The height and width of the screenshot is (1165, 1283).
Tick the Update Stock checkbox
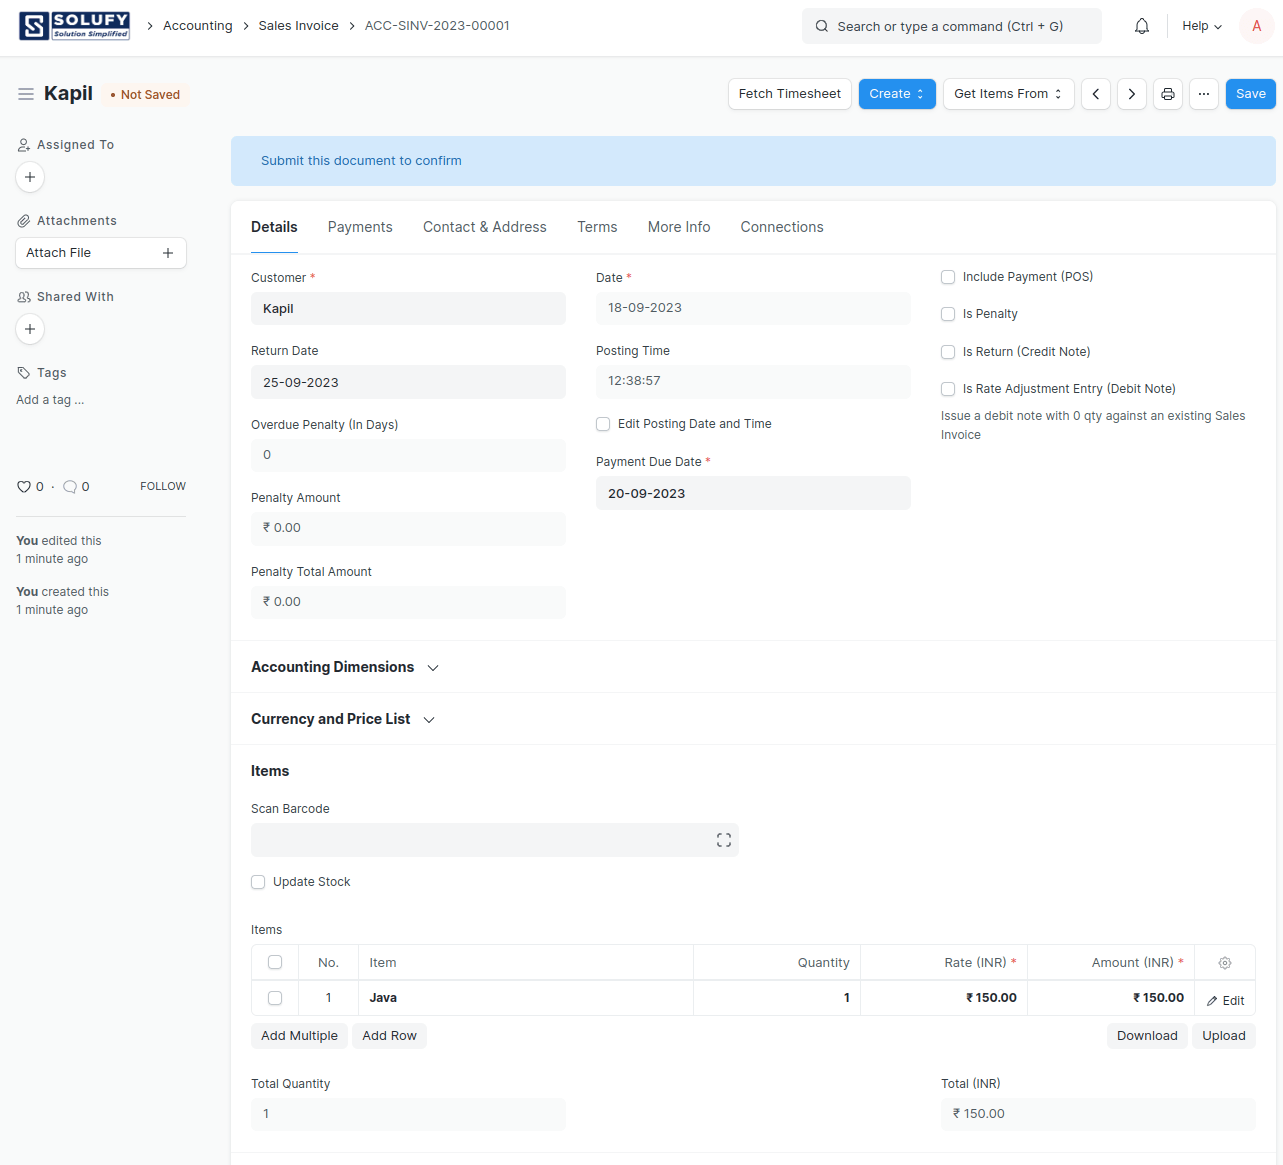tap(258, 882)
